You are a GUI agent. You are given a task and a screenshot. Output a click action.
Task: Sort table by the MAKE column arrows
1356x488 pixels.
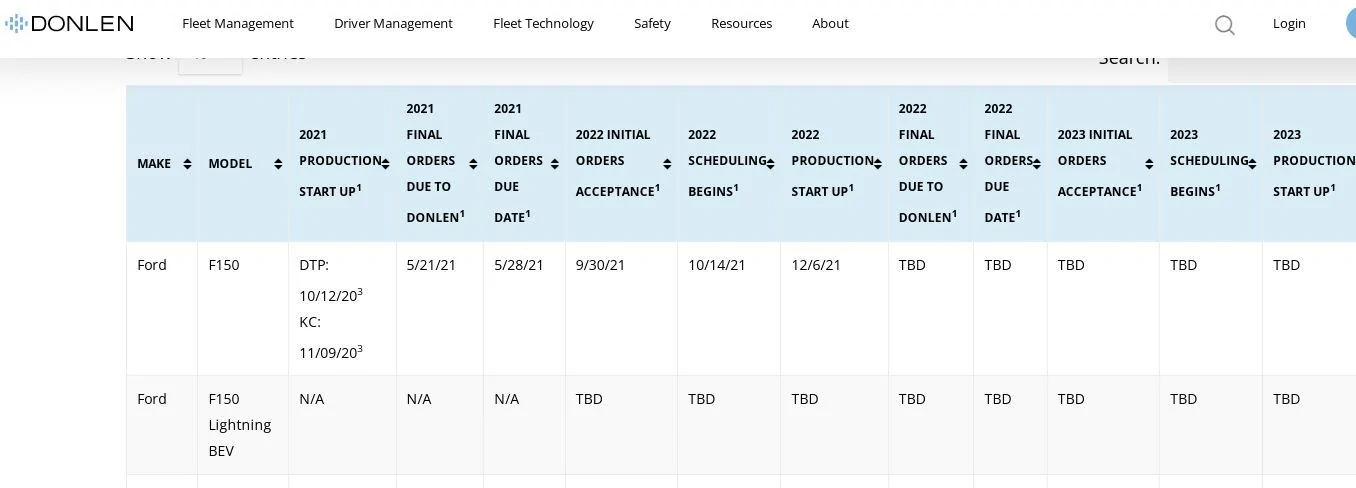(x=187, y=164)
